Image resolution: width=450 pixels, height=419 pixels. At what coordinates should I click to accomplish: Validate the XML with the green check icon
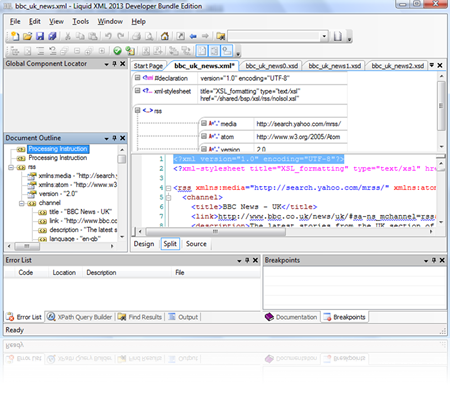(x=117, y=51)
